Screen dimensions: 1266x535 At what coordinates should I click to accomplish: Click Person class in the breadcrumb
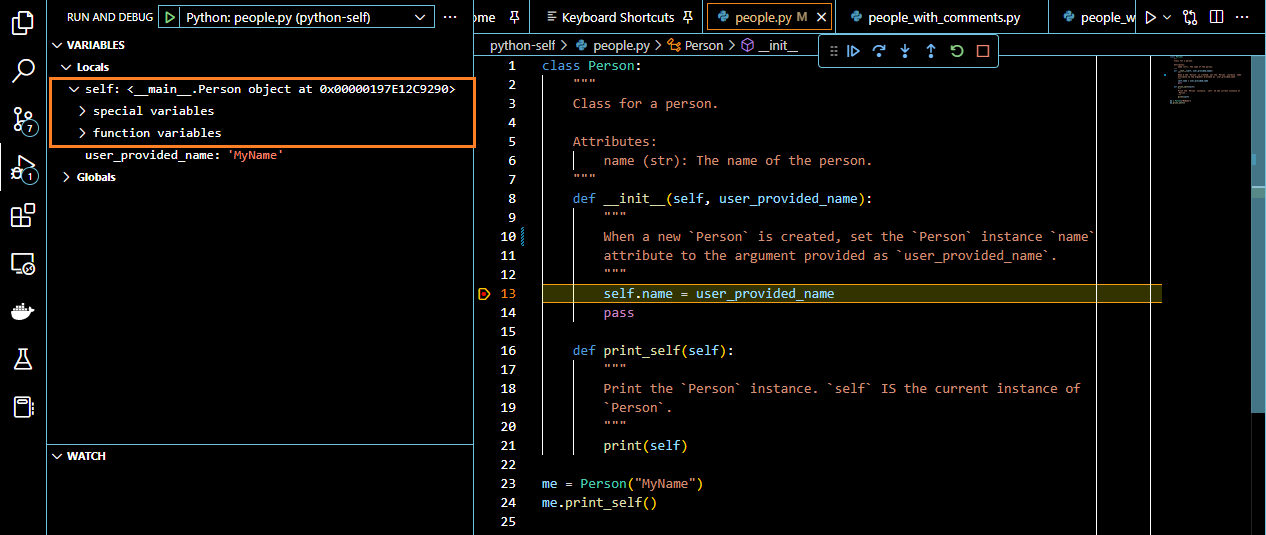[695, 45]
